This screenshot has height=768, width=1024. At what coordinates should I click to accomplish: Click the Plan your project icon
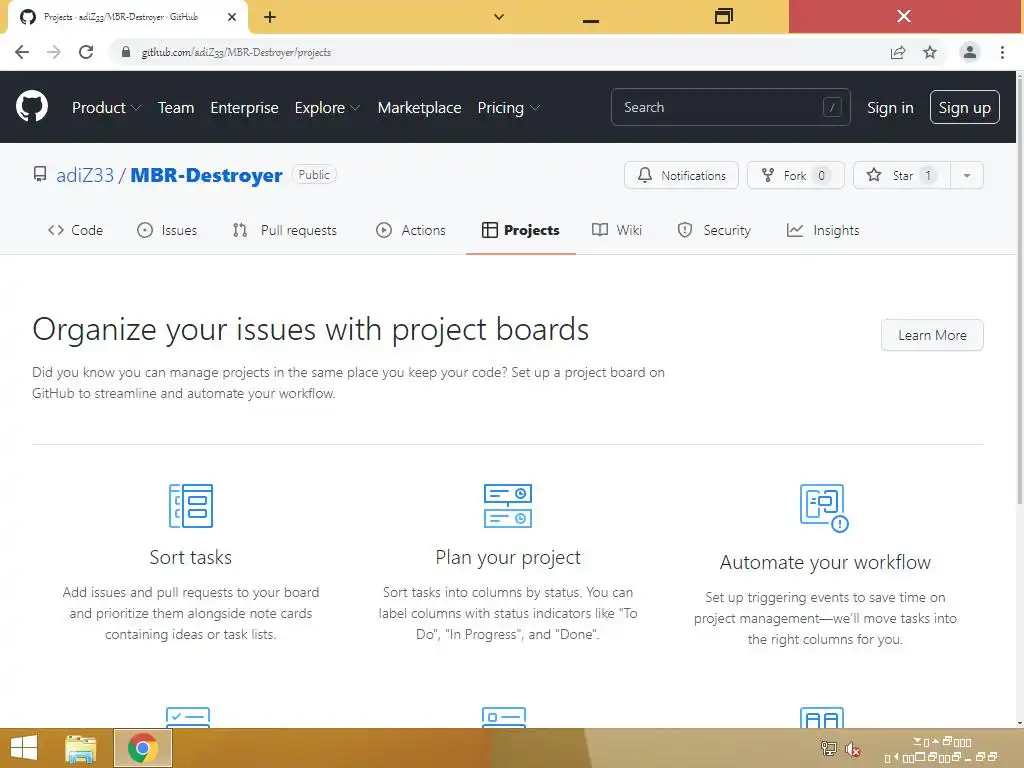pos(508,505)
